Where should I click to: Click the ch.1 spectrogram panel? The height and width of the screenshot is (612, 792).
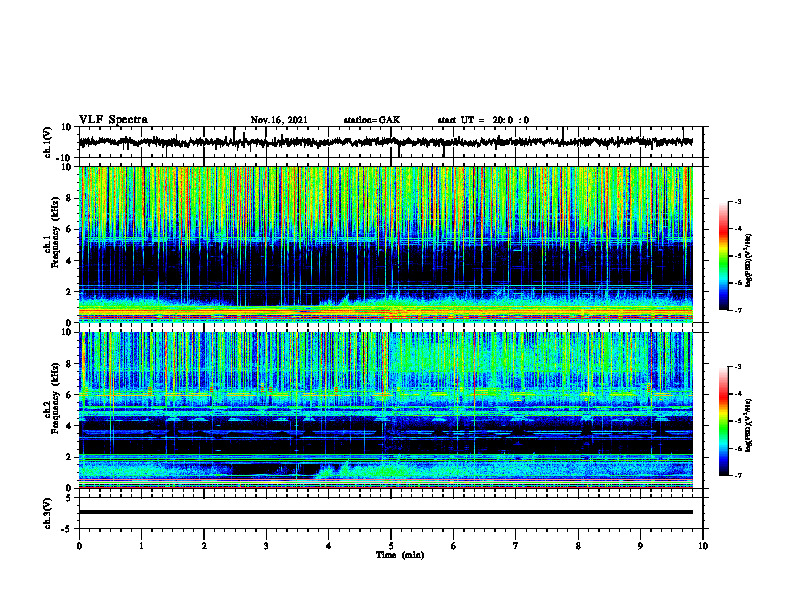point(385,244)
